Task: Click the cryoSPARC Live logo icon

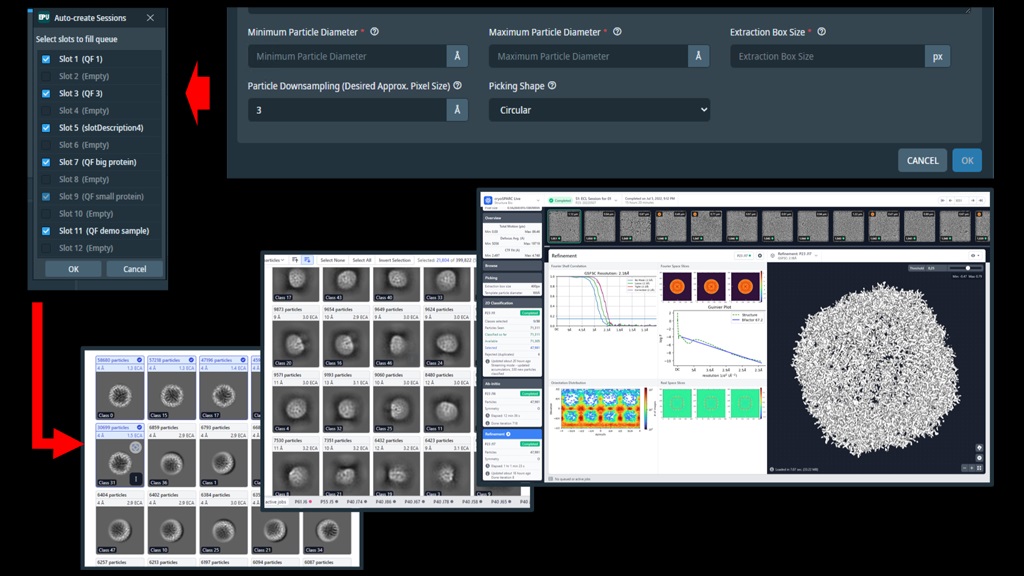Action: [x=488, y=200]
